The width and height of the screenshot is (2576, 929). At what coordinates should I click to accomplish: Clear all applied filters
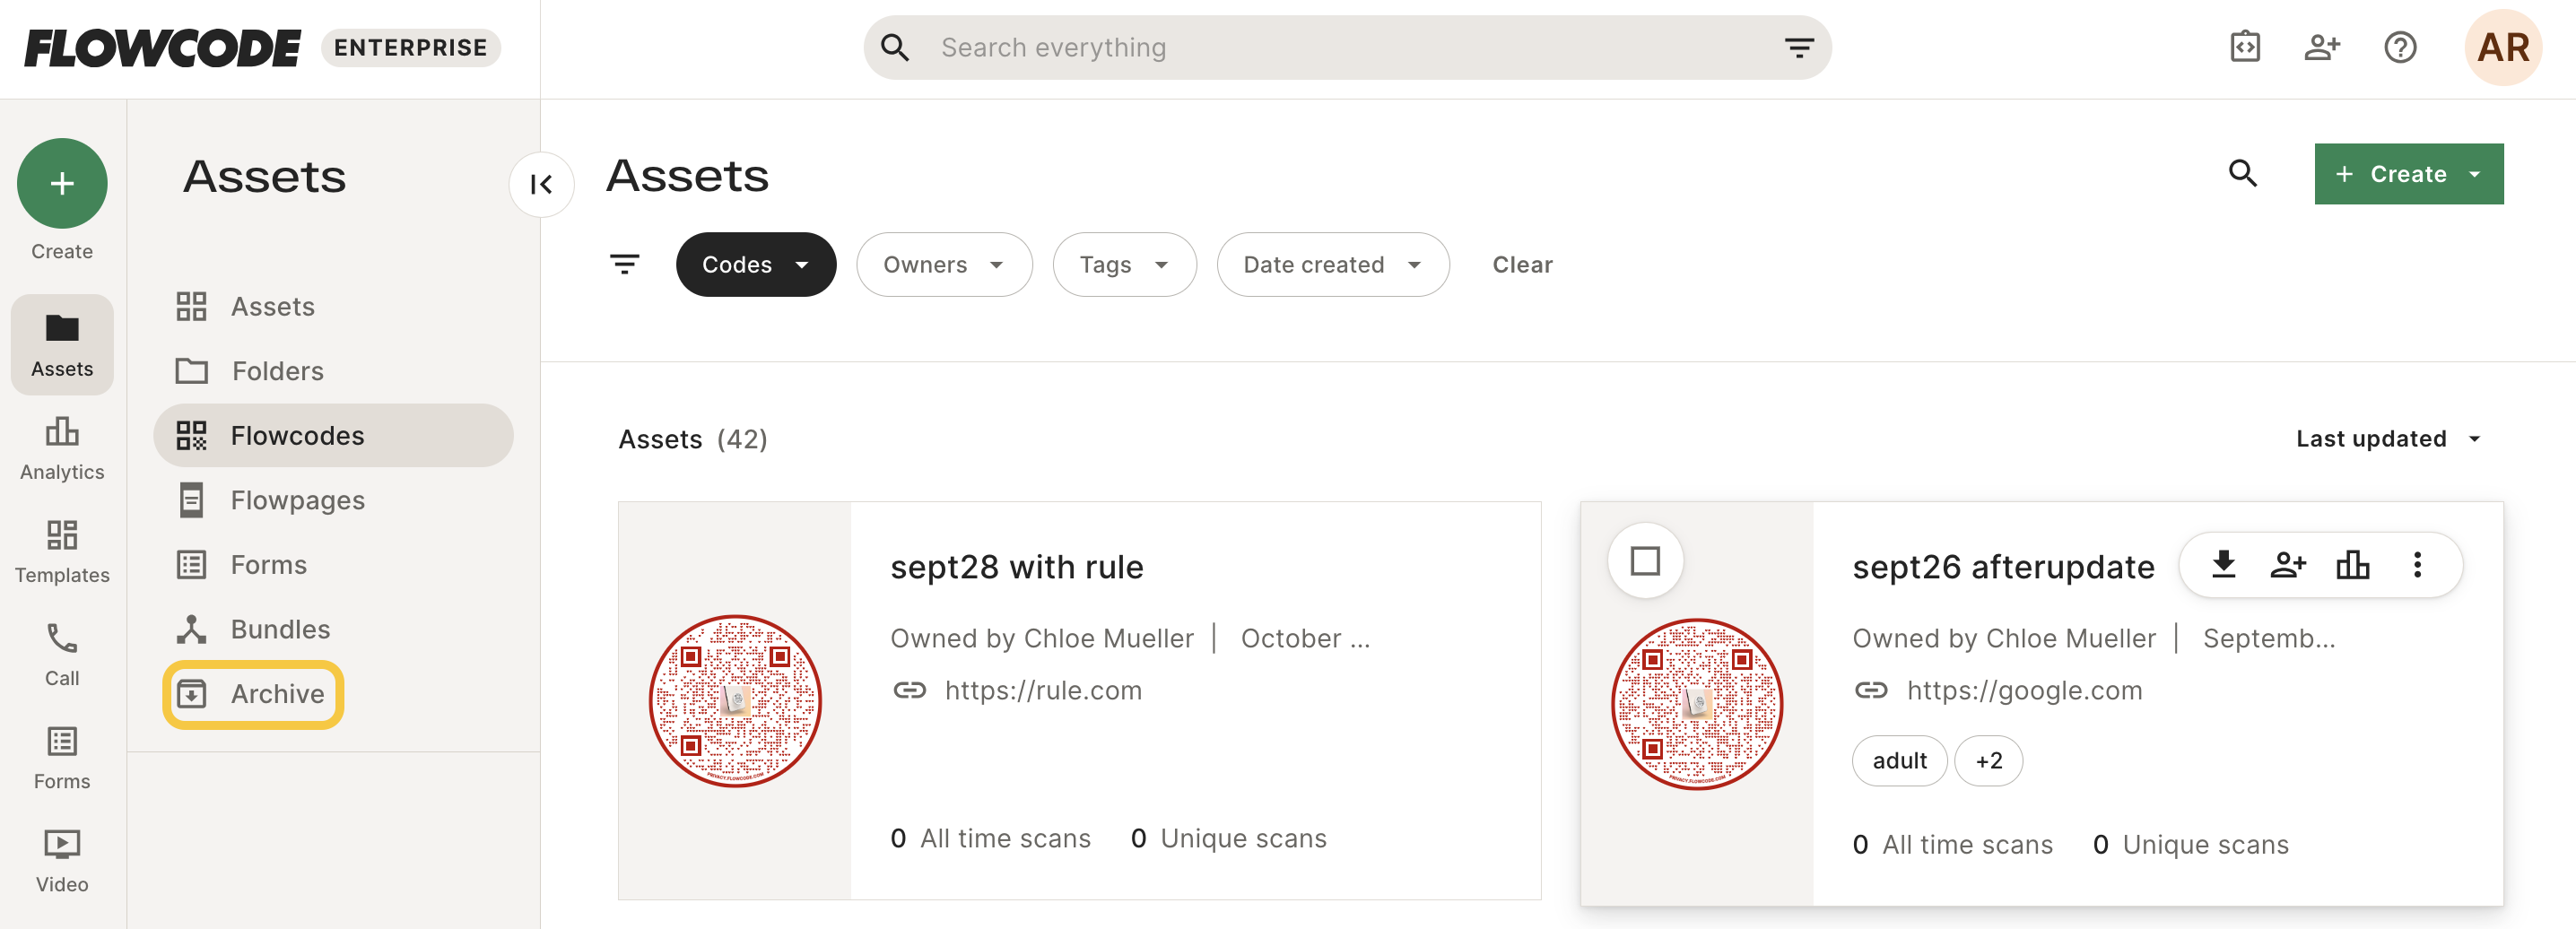[x=1522, y=265]
